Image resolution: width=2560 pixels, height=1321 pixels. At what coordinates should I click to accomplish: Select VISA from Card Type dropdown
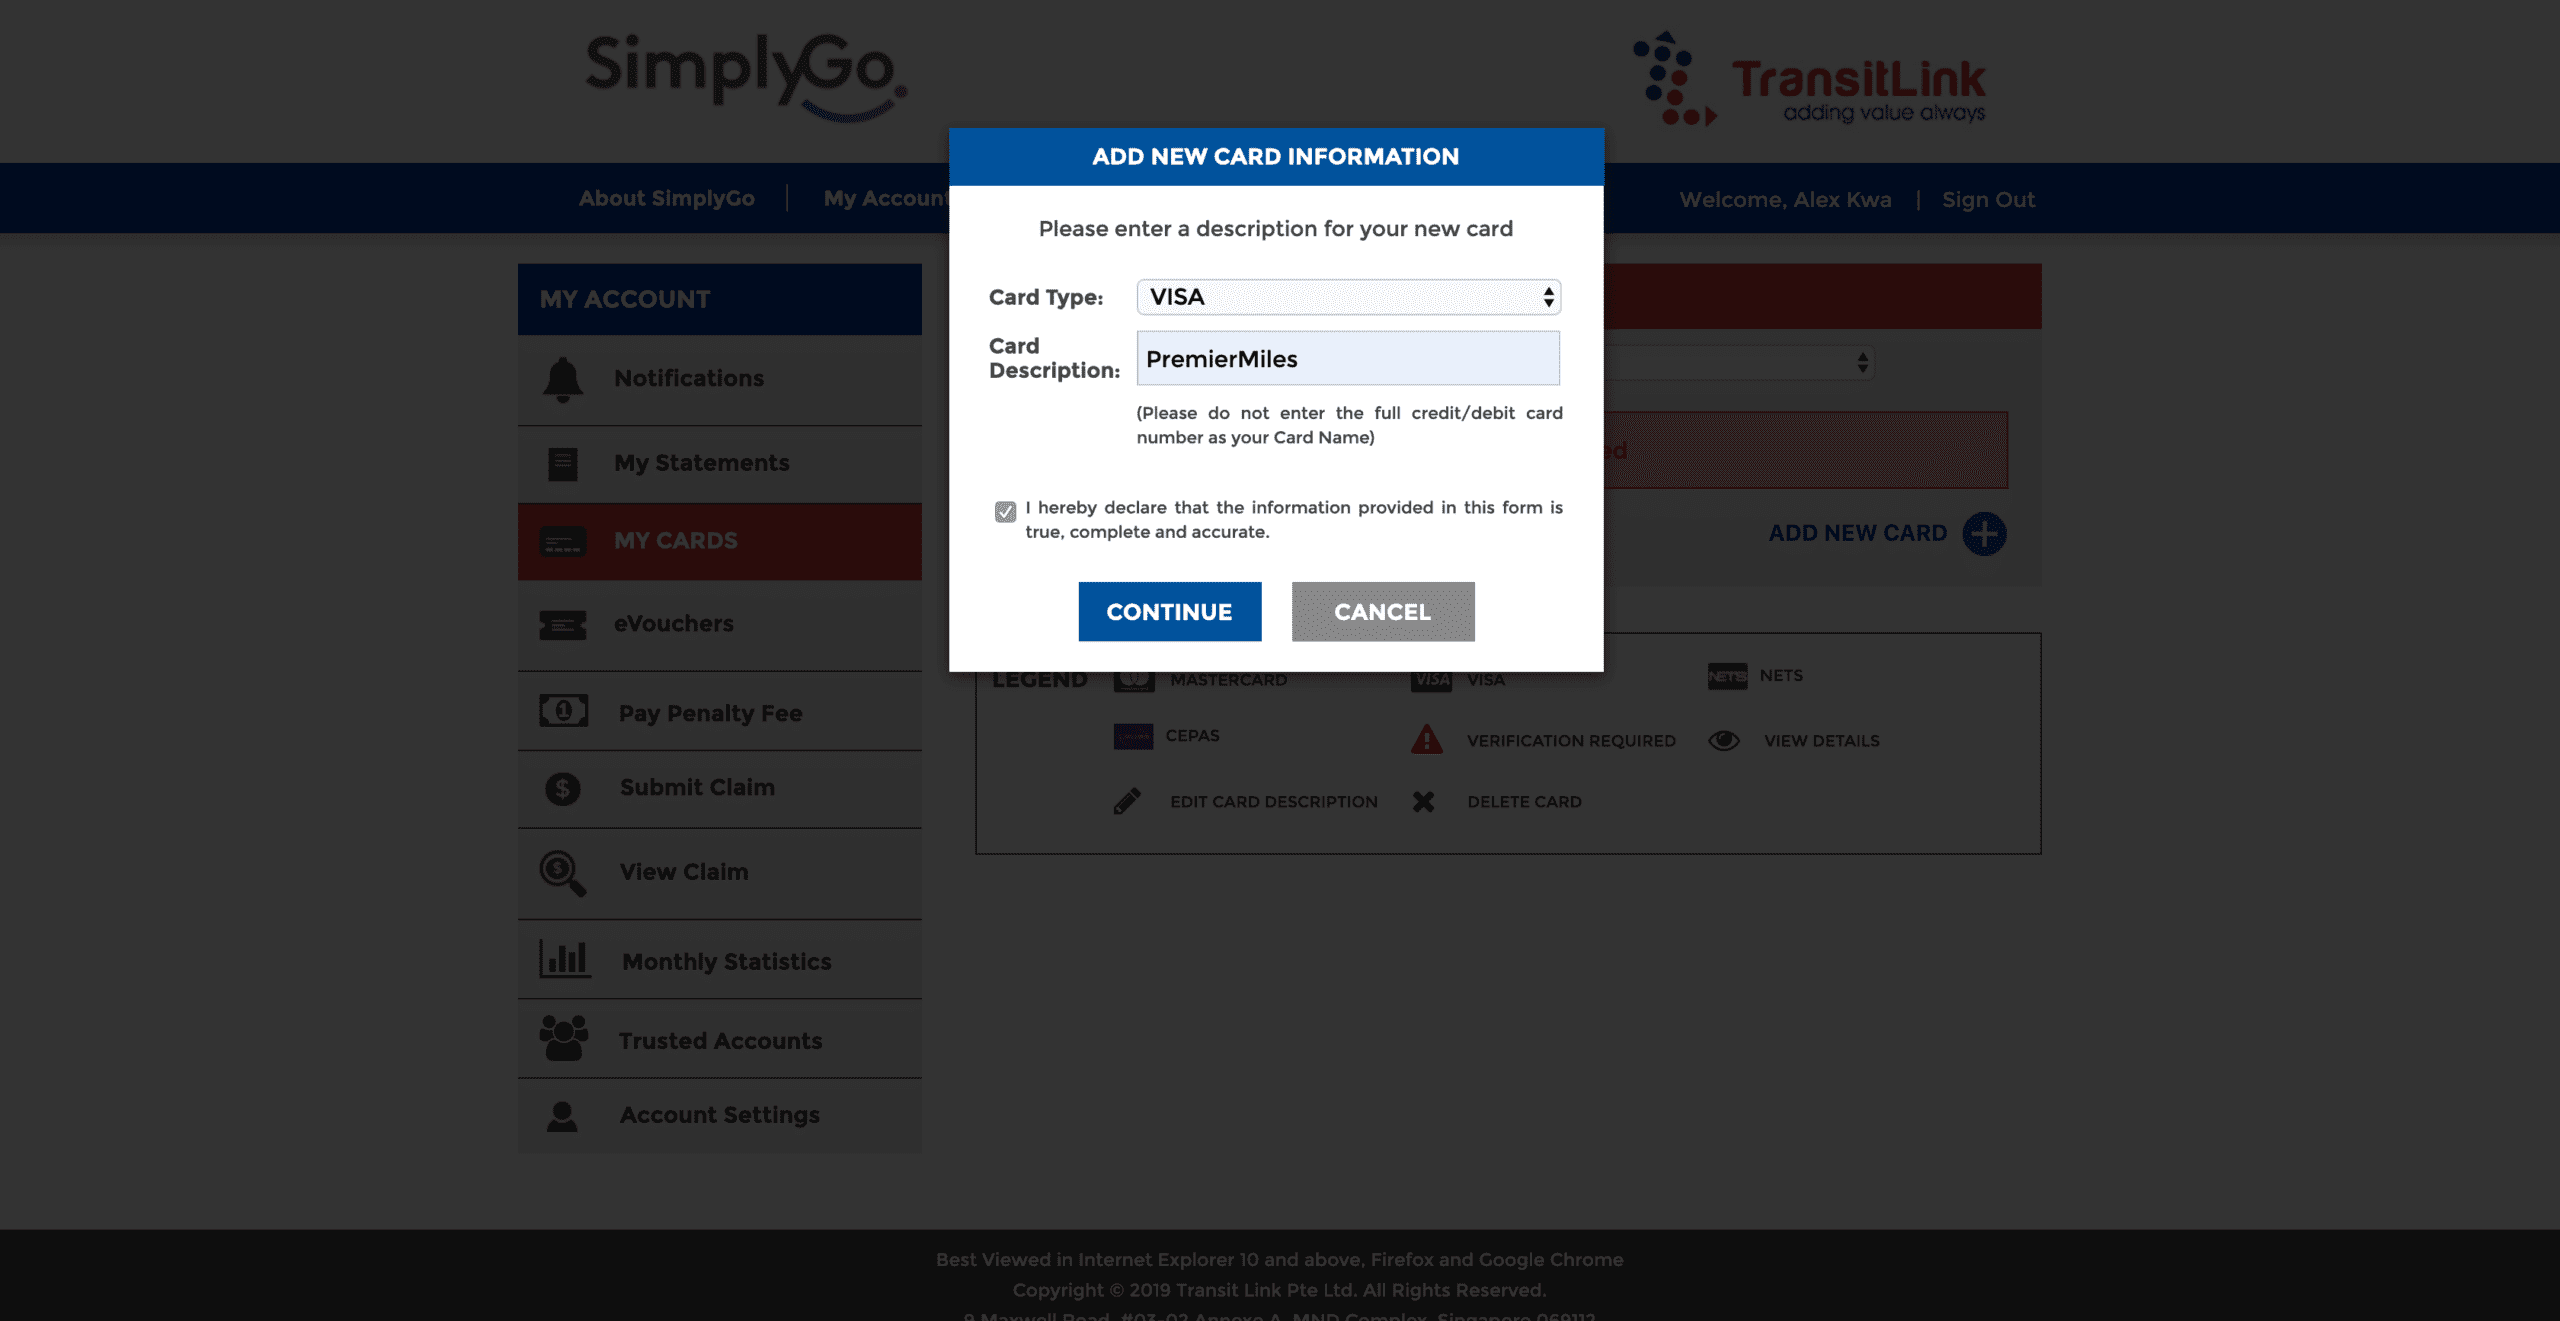(x=1347, y=297)
